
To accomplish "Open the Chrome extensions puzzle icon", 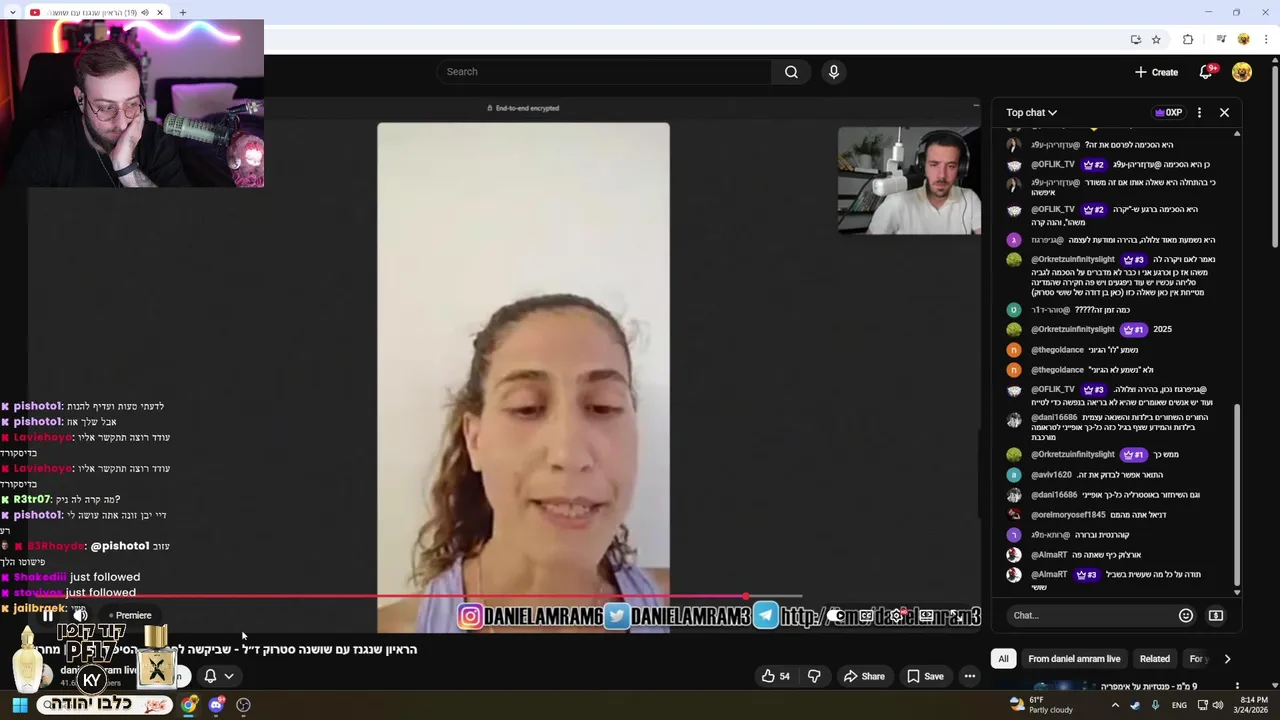I will [x=1188, y=39].
